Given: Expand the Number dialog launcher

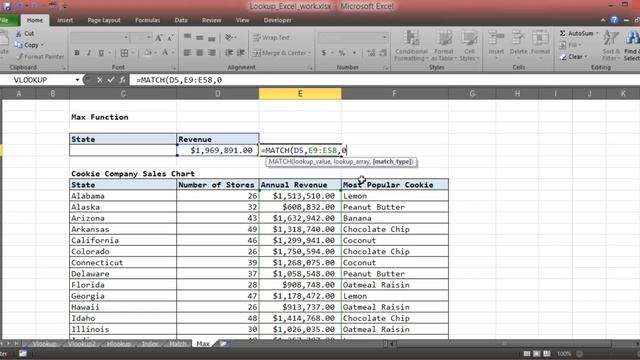Looking at the screenshot, I should tap(386, 68).
